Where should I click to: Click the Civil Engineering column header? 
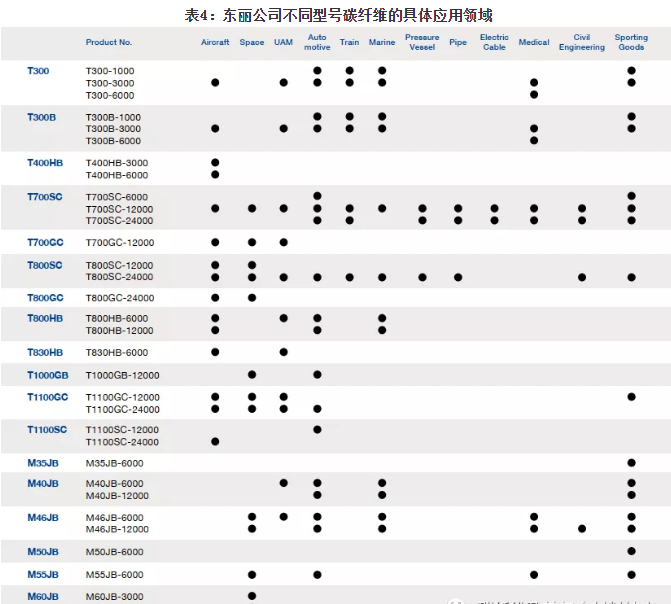[582, 42]
